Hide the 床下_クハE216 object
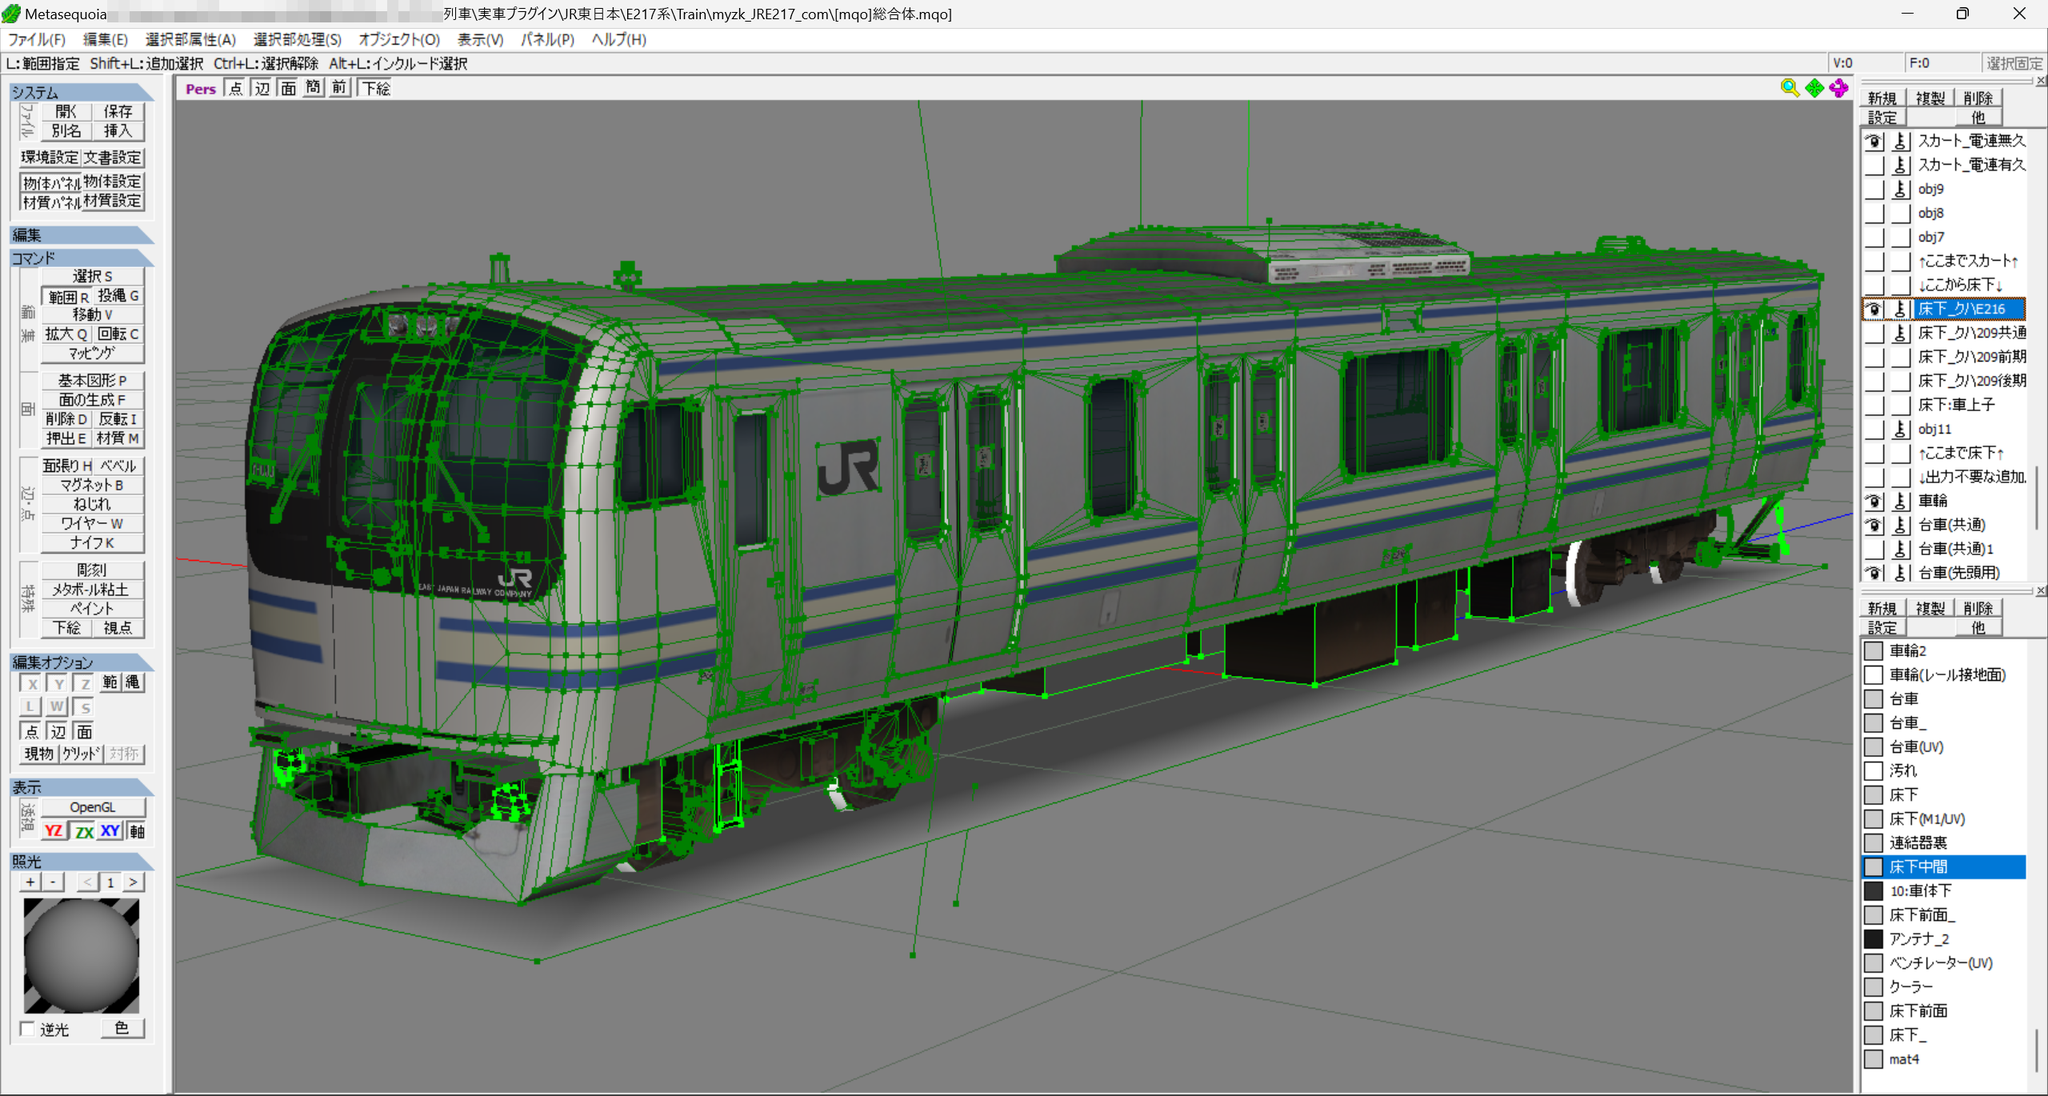This screenshot has height=1096, width=2048. pyautogui.click(x=1874, y=309)
